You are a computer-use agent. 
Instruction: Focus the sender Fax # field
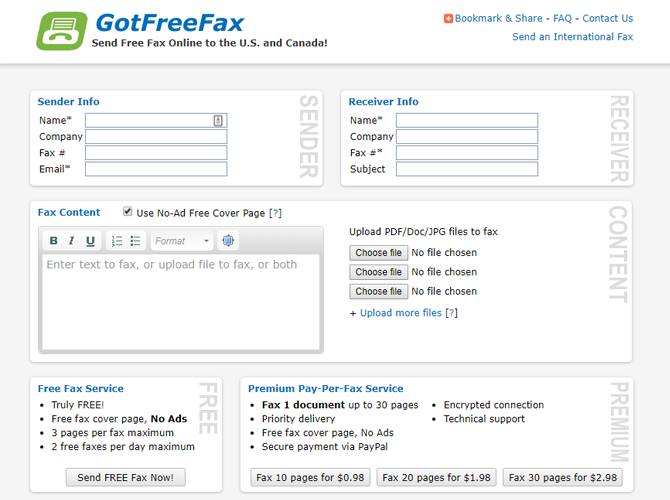pos(156,153)
